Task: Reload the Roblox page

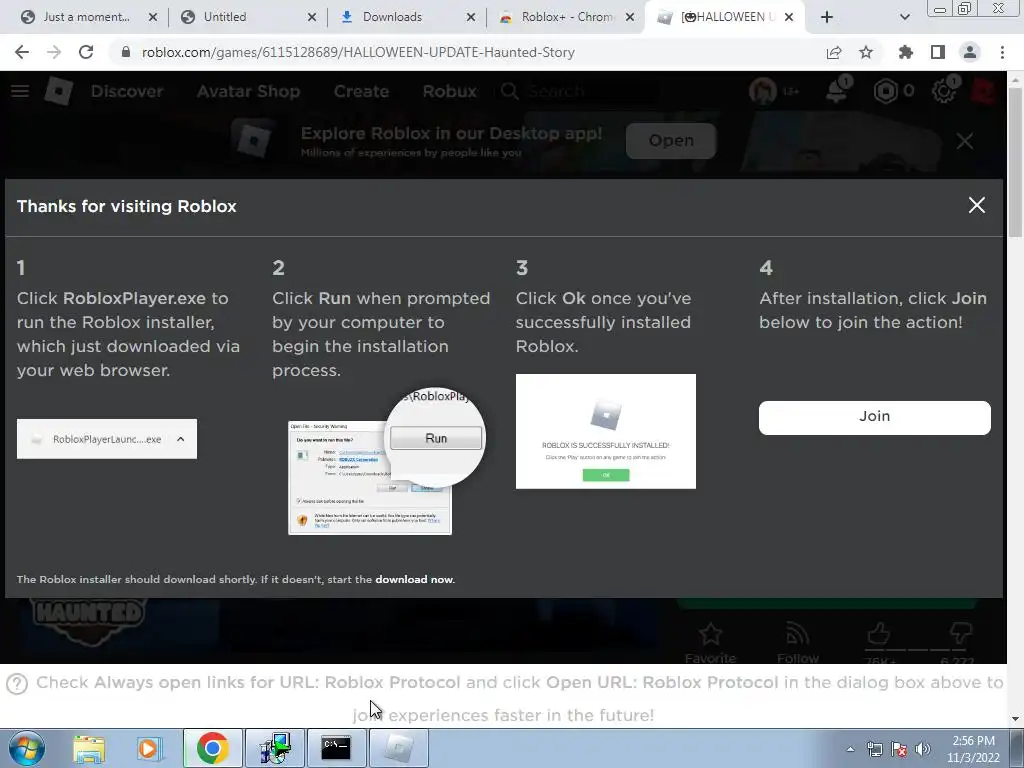Action: (x=86, y=52)
